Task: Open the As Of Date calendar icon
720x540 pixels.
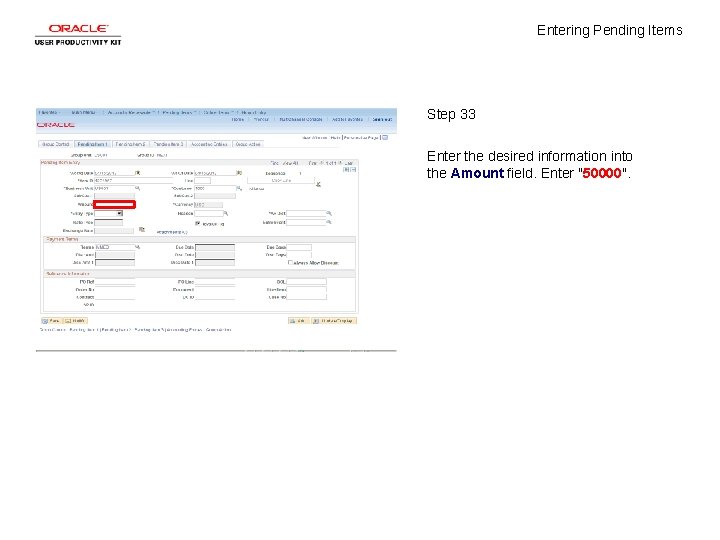Action: pyautogui.click(x=239, y=173)
